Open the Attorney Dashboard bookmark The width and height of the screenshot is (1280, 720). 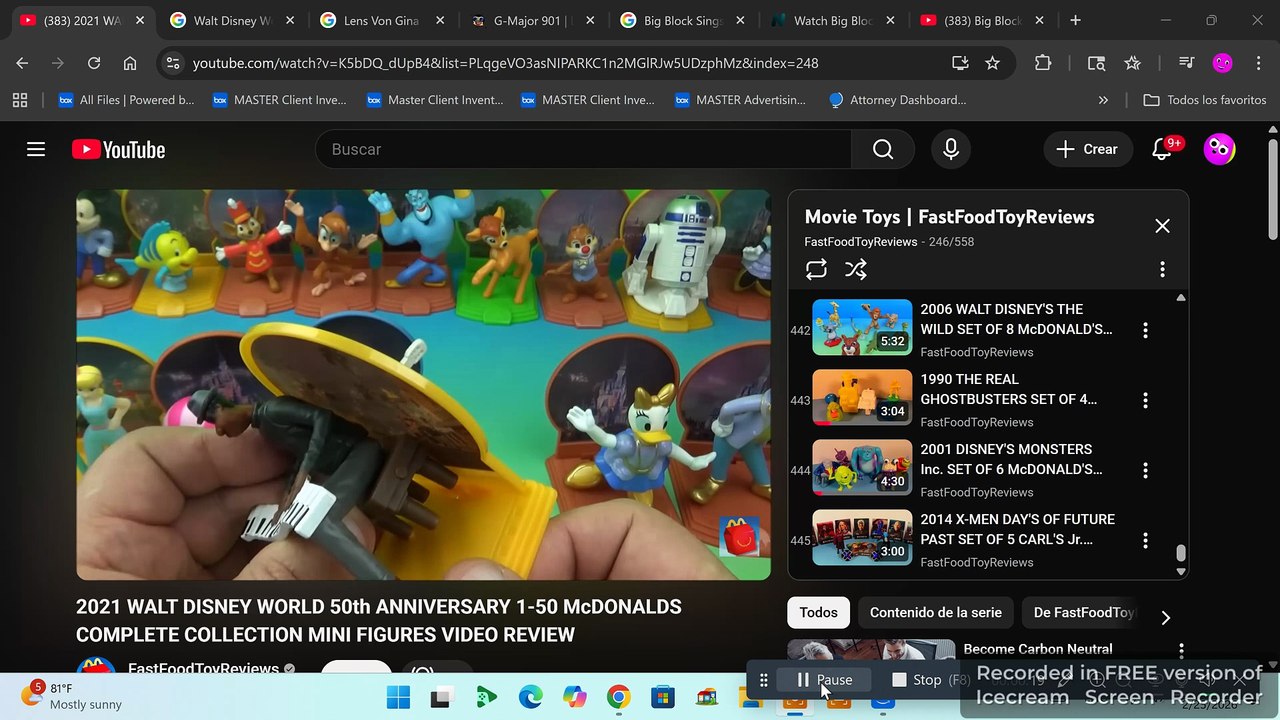[x=898, y=100]
